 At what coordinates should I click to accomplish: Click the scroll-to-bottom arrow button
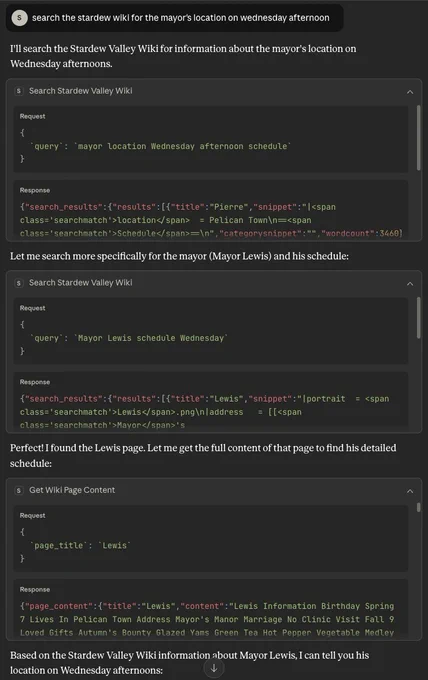point(214,668)
